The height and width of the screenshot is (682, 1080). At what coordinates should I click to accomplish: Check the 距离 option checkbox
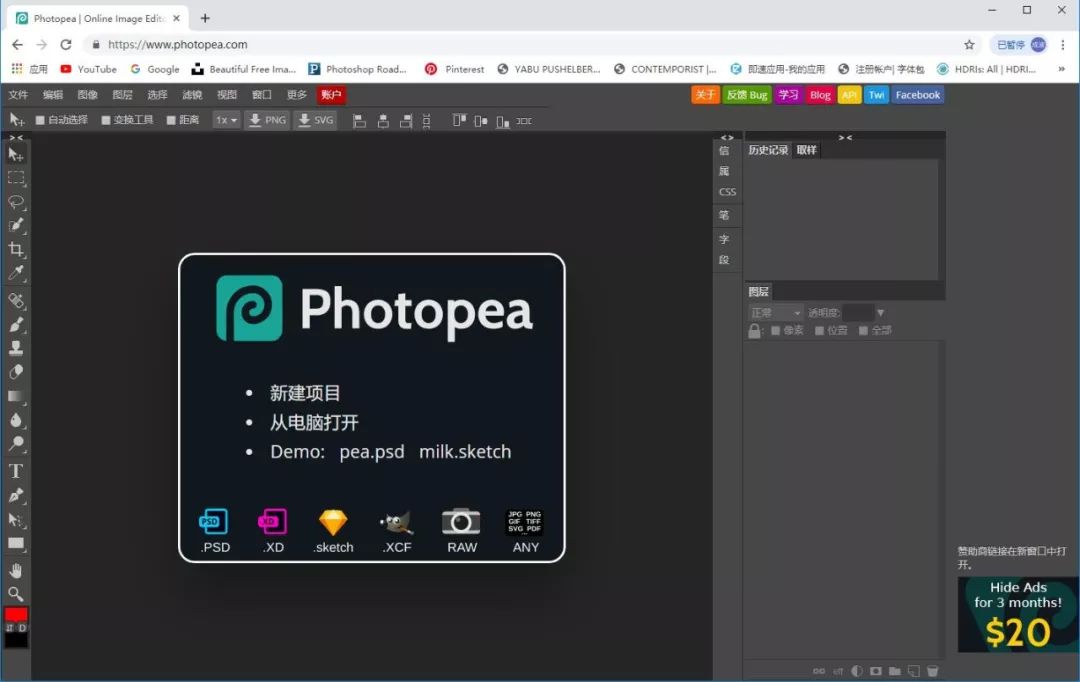click(171, 120)
